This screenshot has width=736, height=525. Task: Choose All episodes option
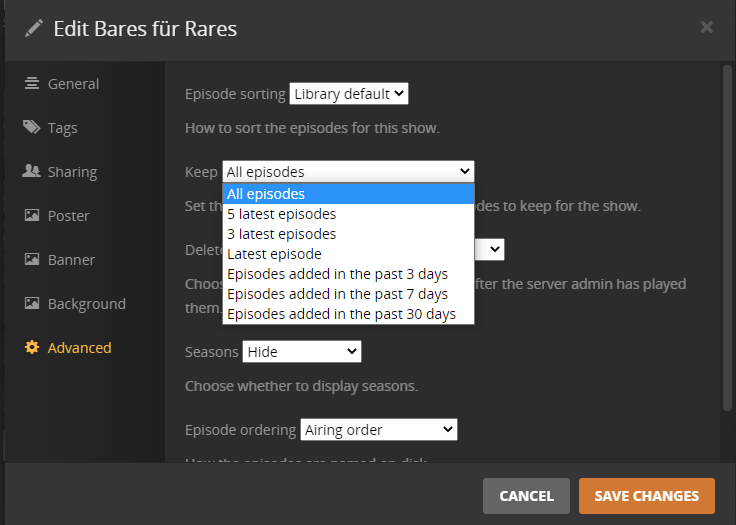click(x=348, y=194)
